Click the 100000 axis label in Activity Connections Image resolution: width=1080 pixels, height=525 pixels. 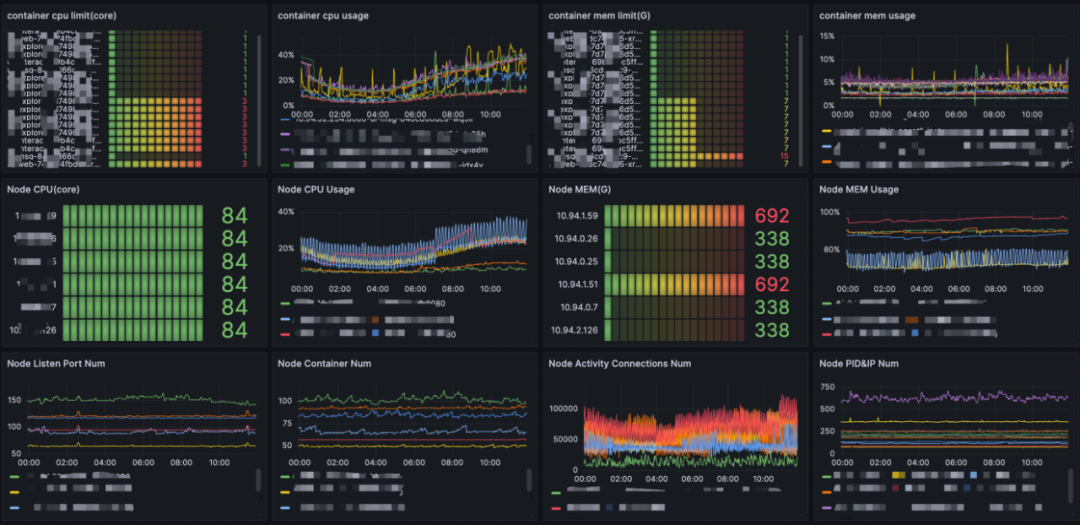(x=564, y=409)
